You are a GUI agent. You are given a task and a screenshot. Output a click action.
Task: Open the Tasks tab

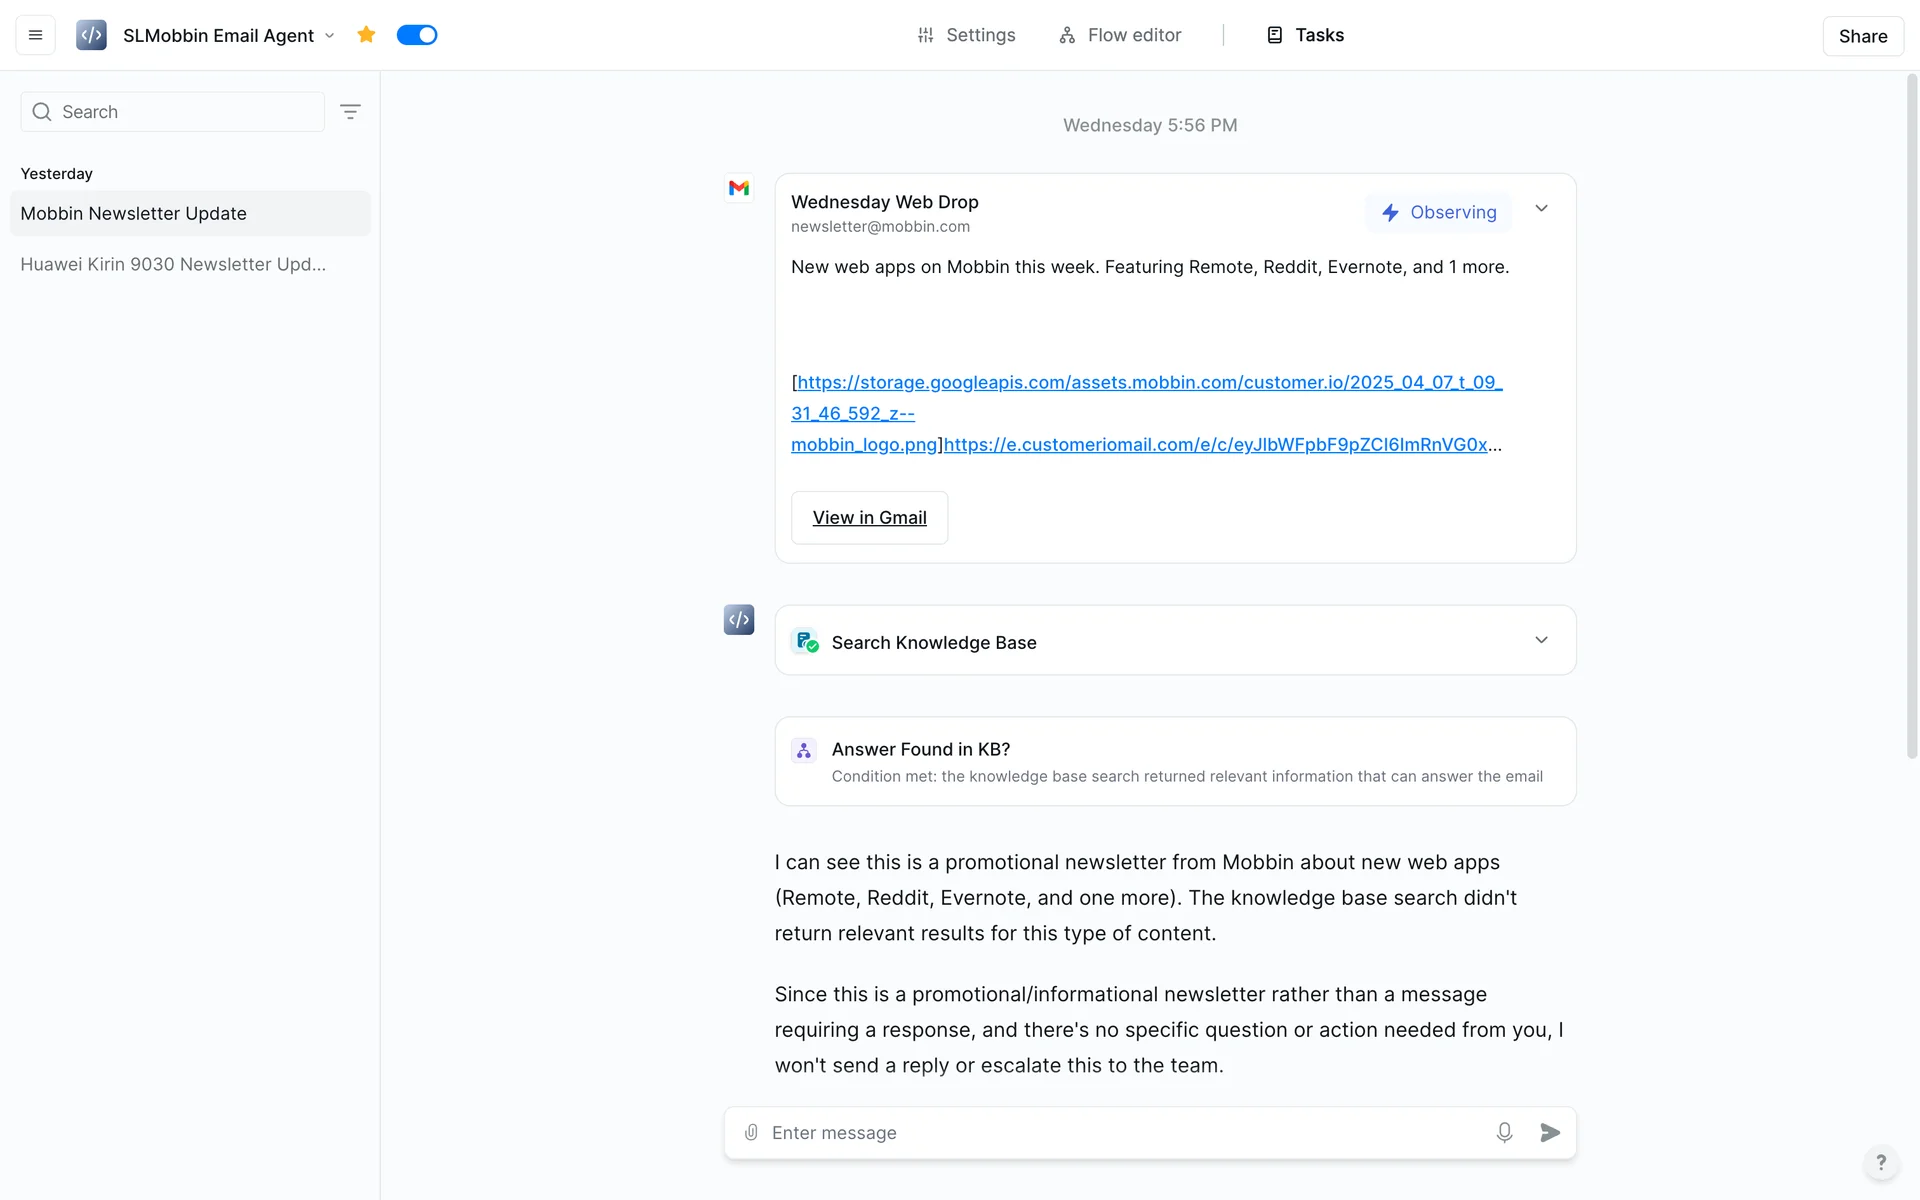[x=1305, y=35]
